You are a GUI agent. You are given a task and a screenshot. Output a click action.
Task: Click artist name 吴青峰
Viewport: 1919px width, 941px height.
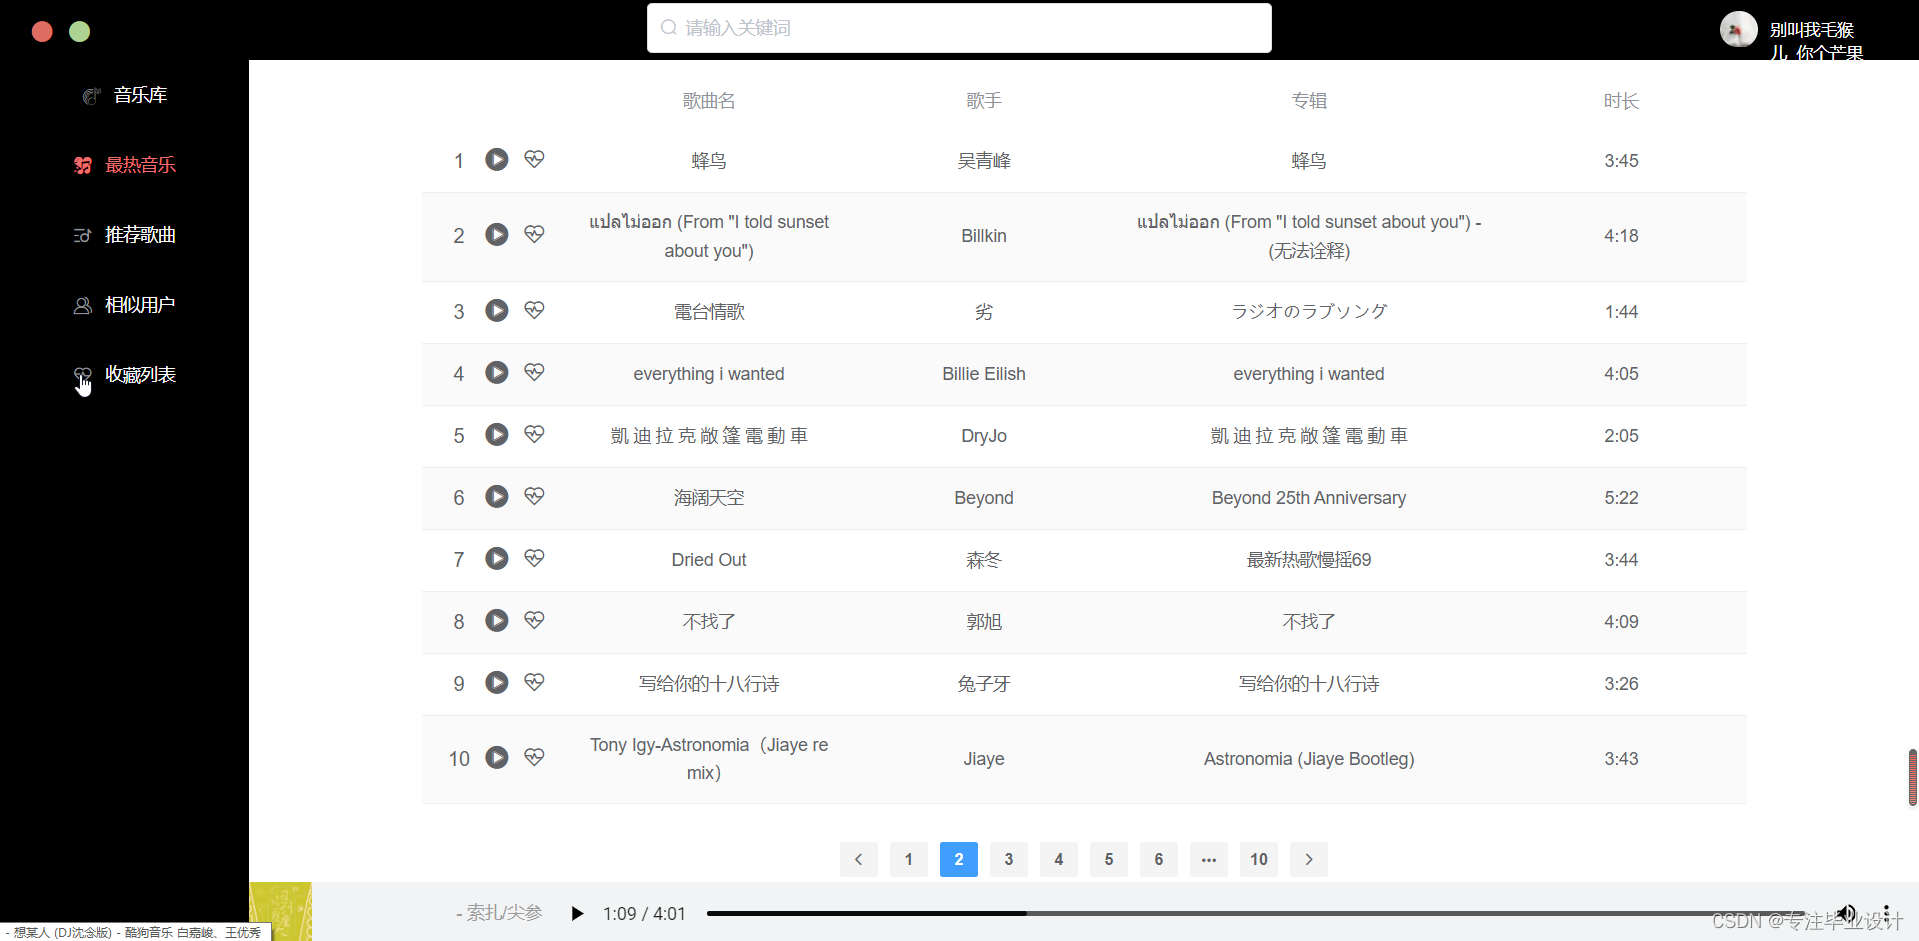984,161
